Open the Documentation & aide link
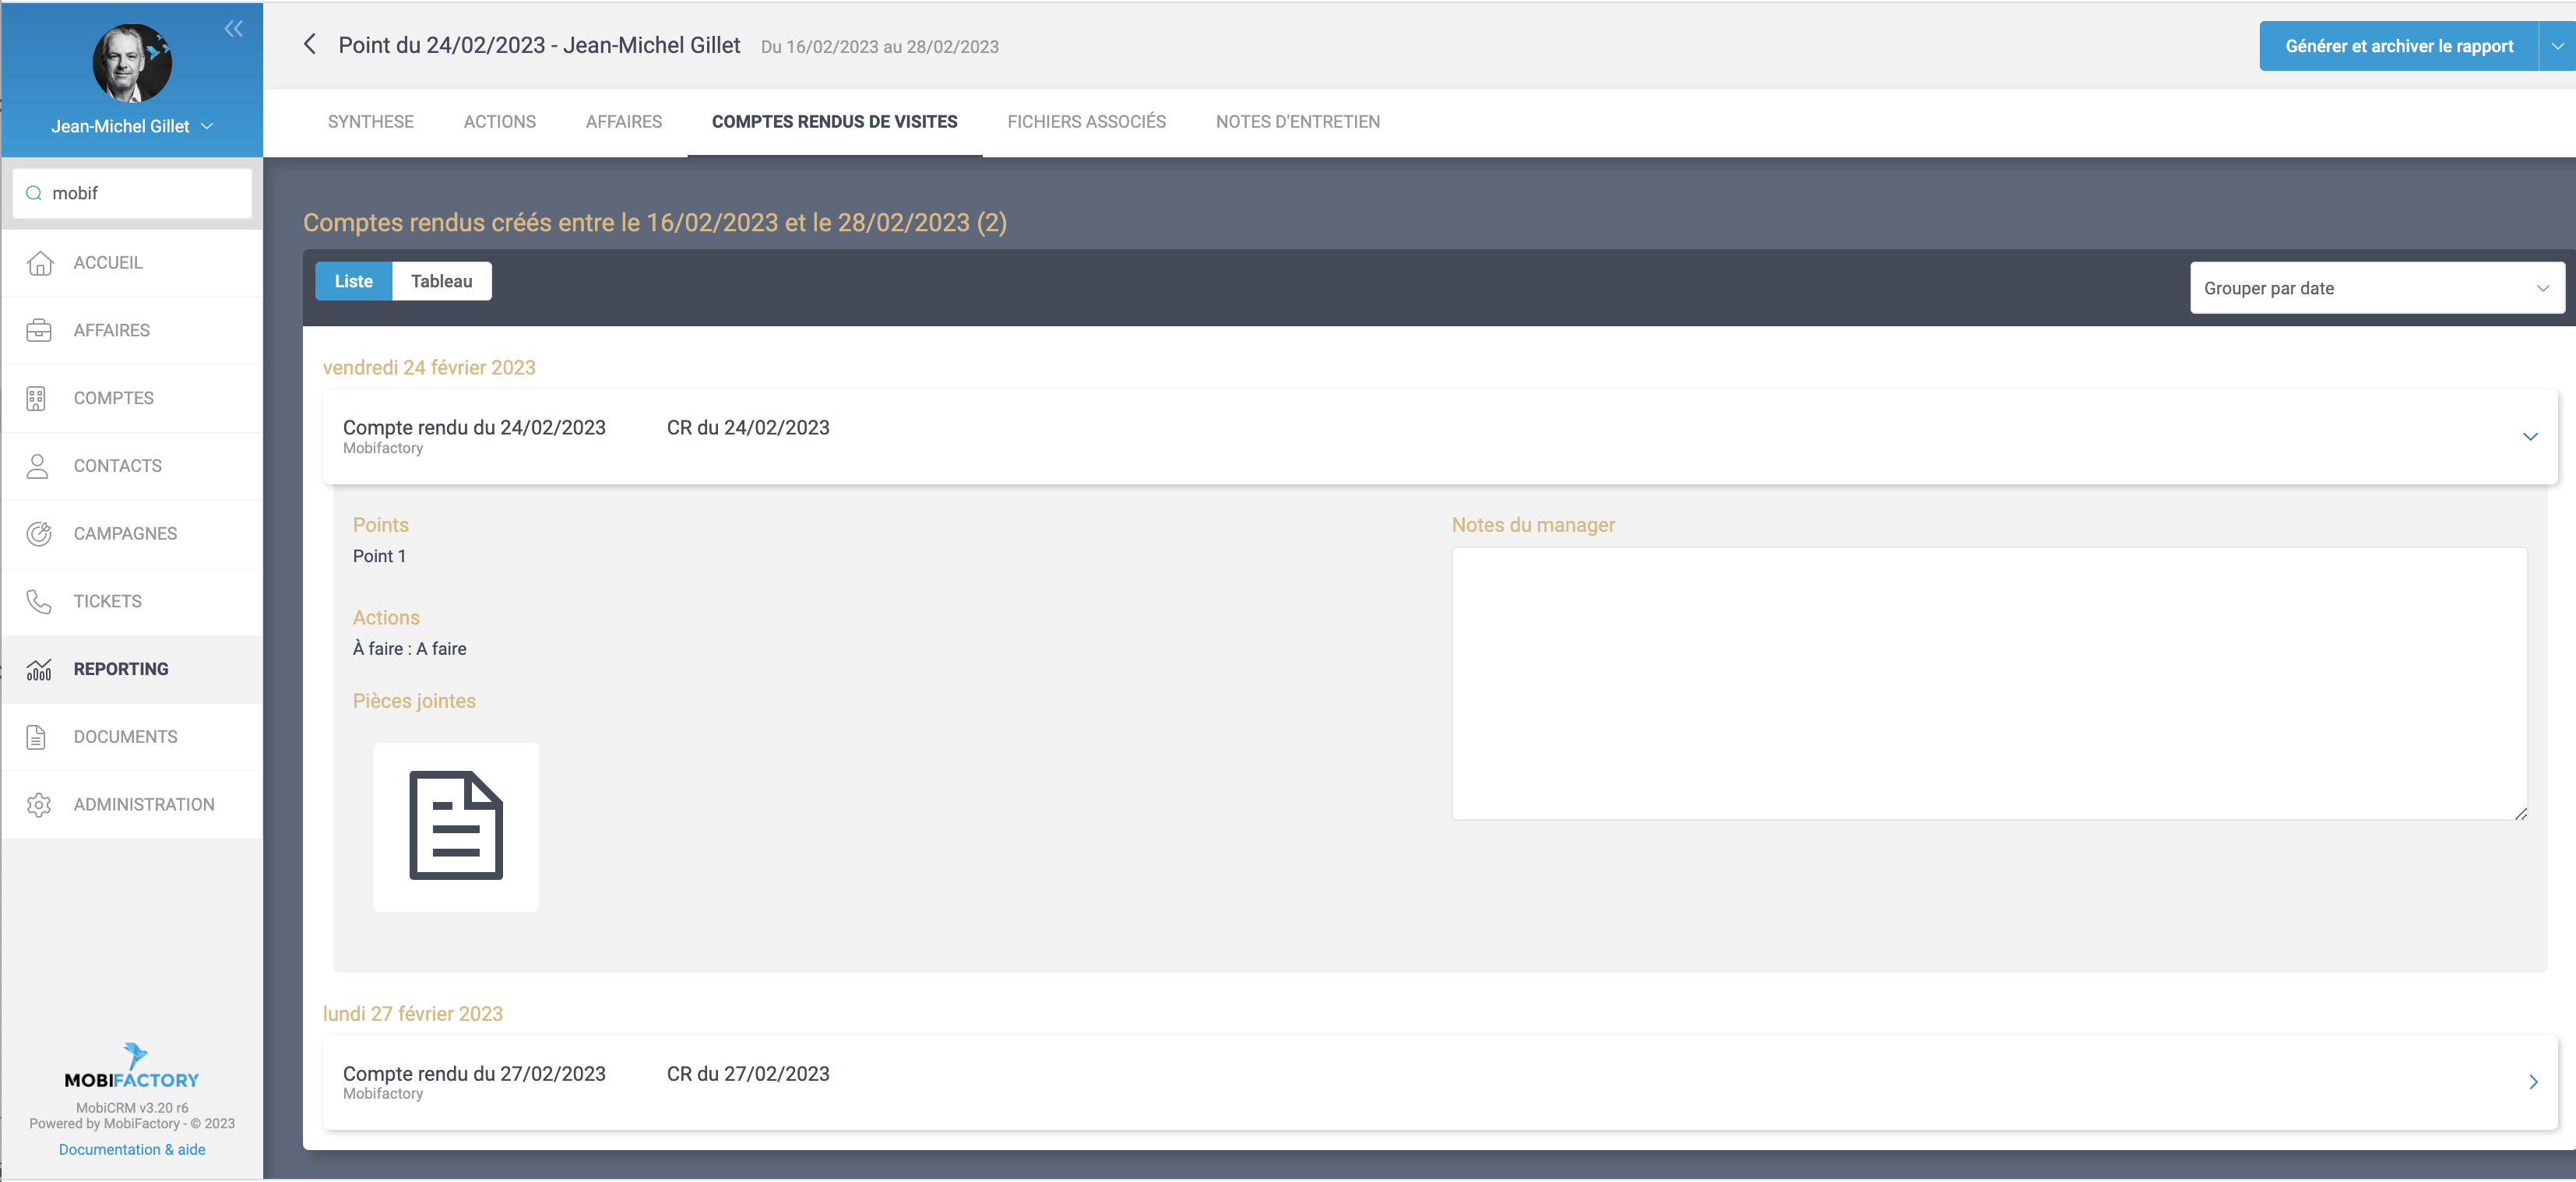Screen dimensions: 2576x1182 click(x=132, y=1149)
